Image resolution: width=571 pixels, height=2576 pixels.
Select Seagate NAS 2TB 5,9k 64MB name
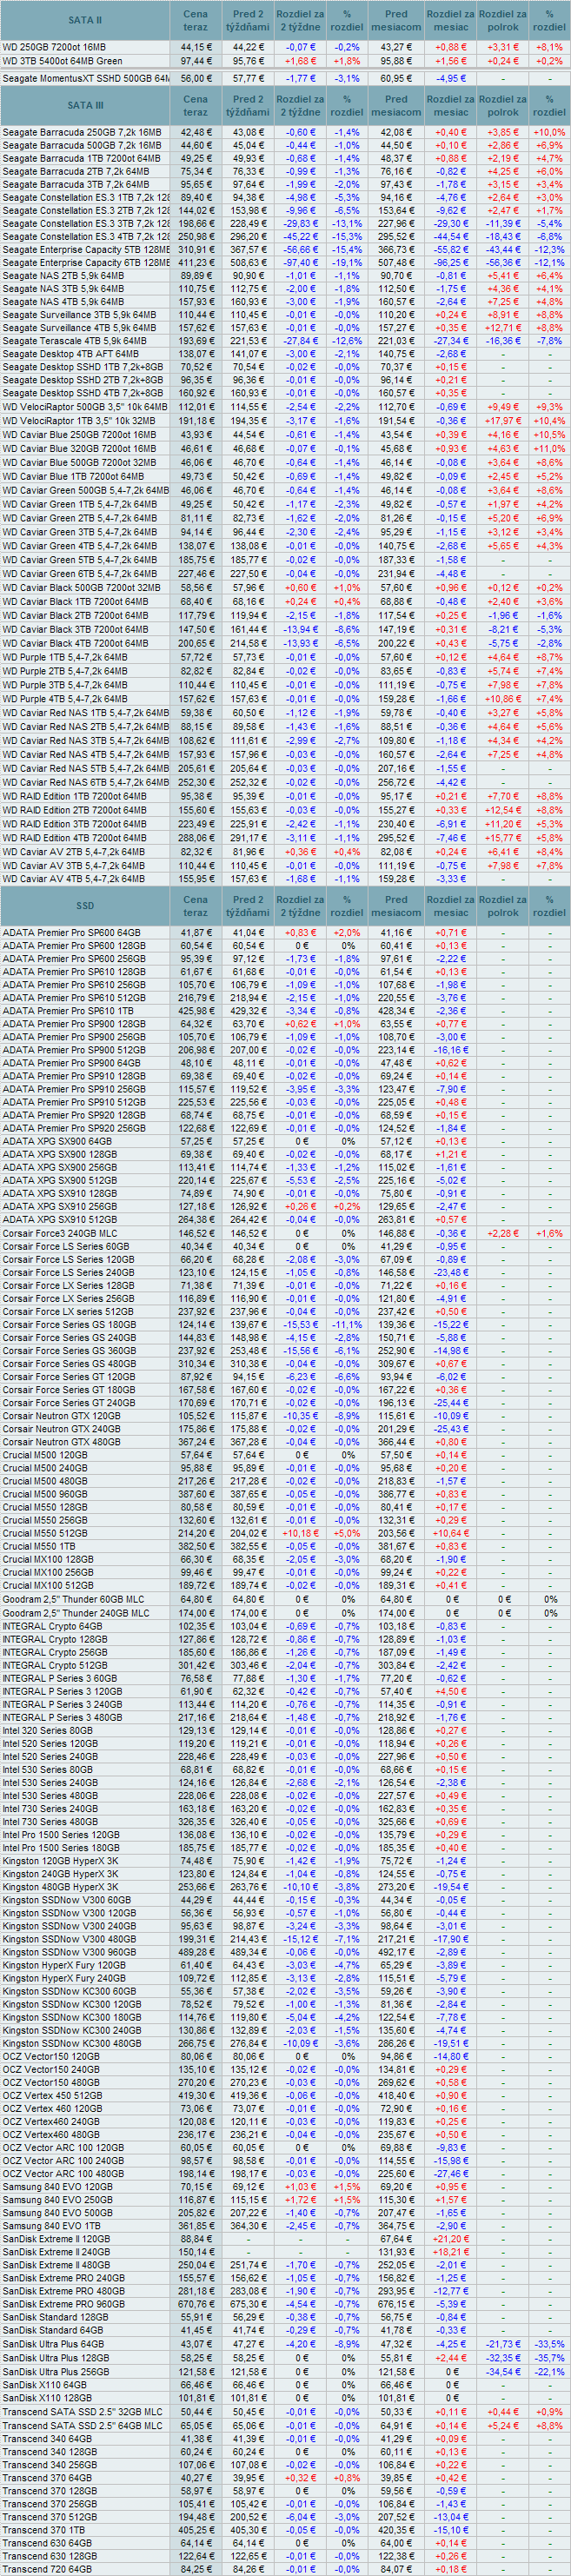pyautogui.click(x=63, y=275)
